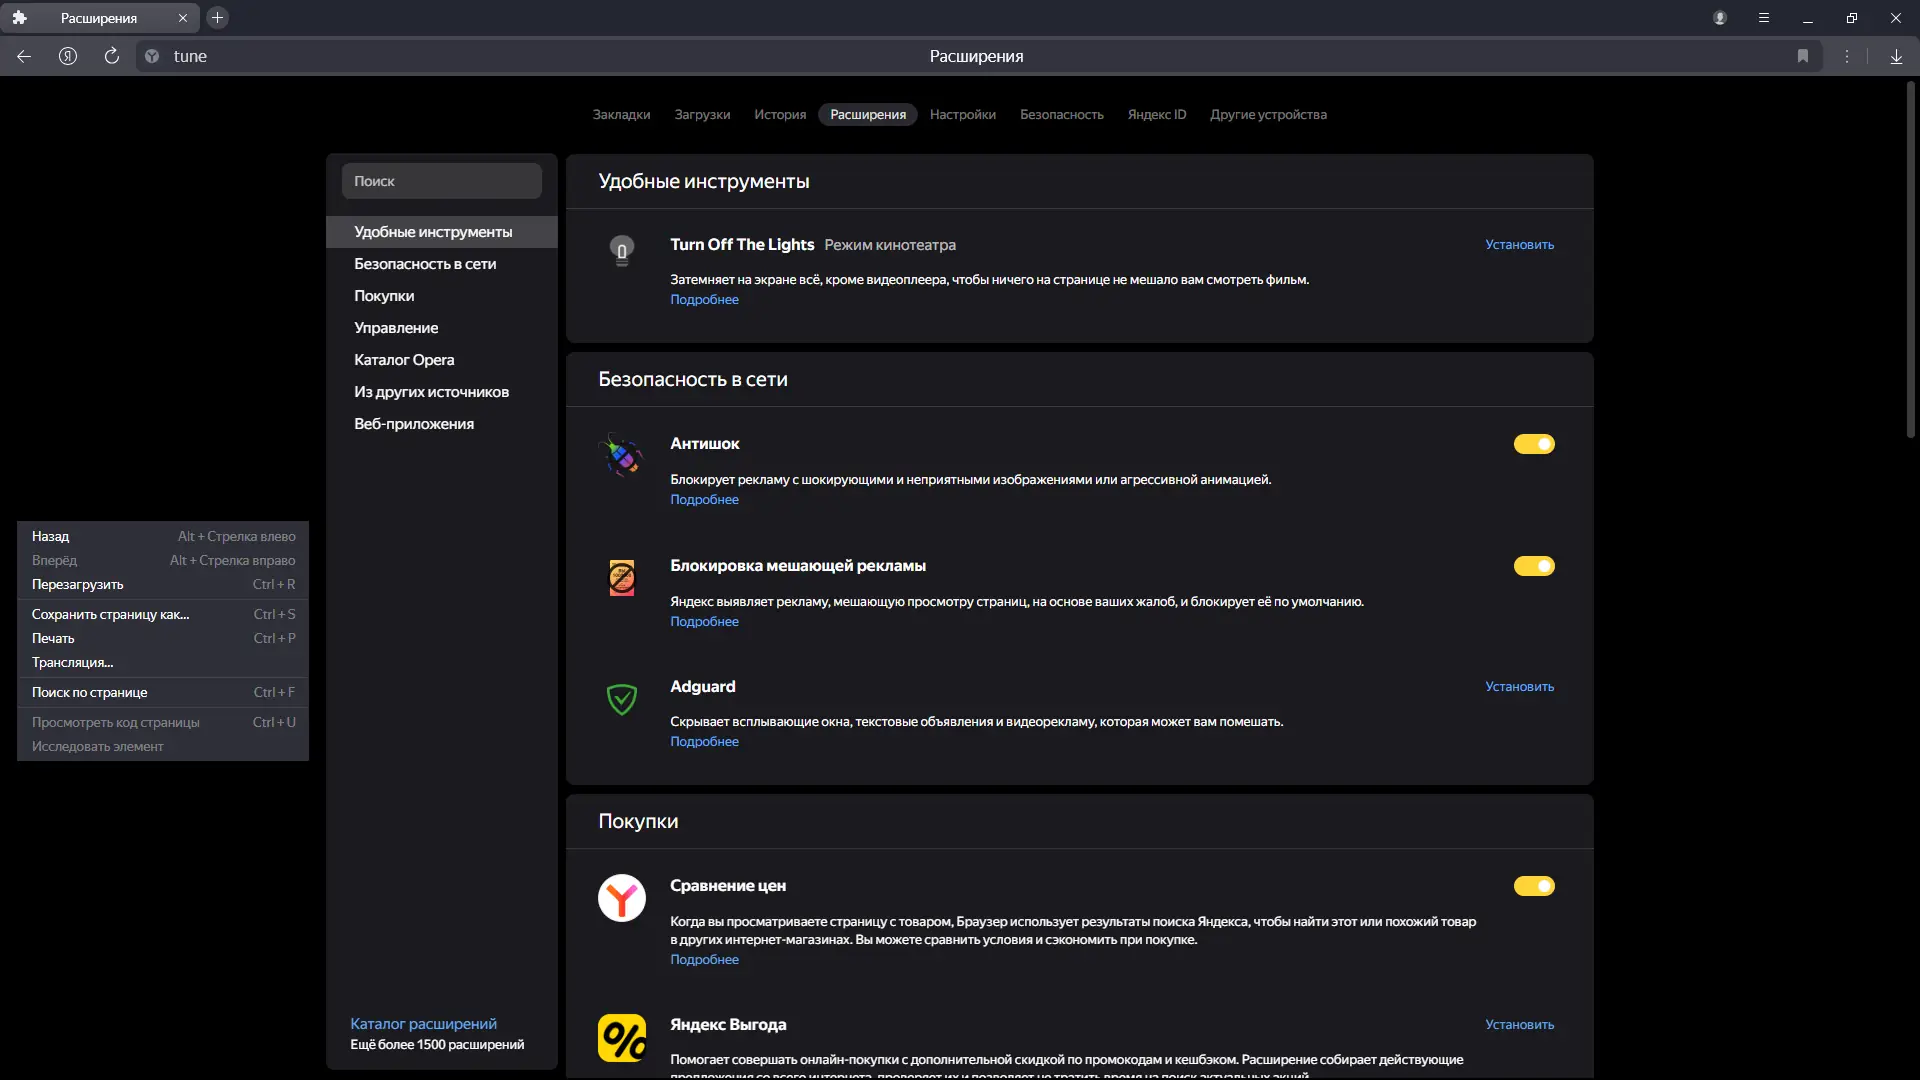Viewport: 1920px width, 1080px height.
Task: Click the profile avatar icon in title bar
Action: (x=1720, y=18)
